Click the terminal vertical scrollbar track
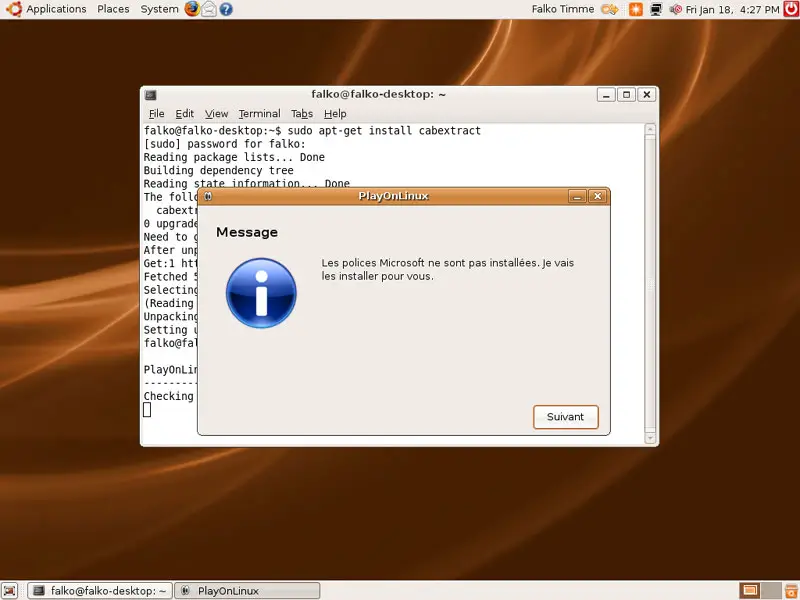The height and width of the screenshot is (600, 800). pos(650,284)
